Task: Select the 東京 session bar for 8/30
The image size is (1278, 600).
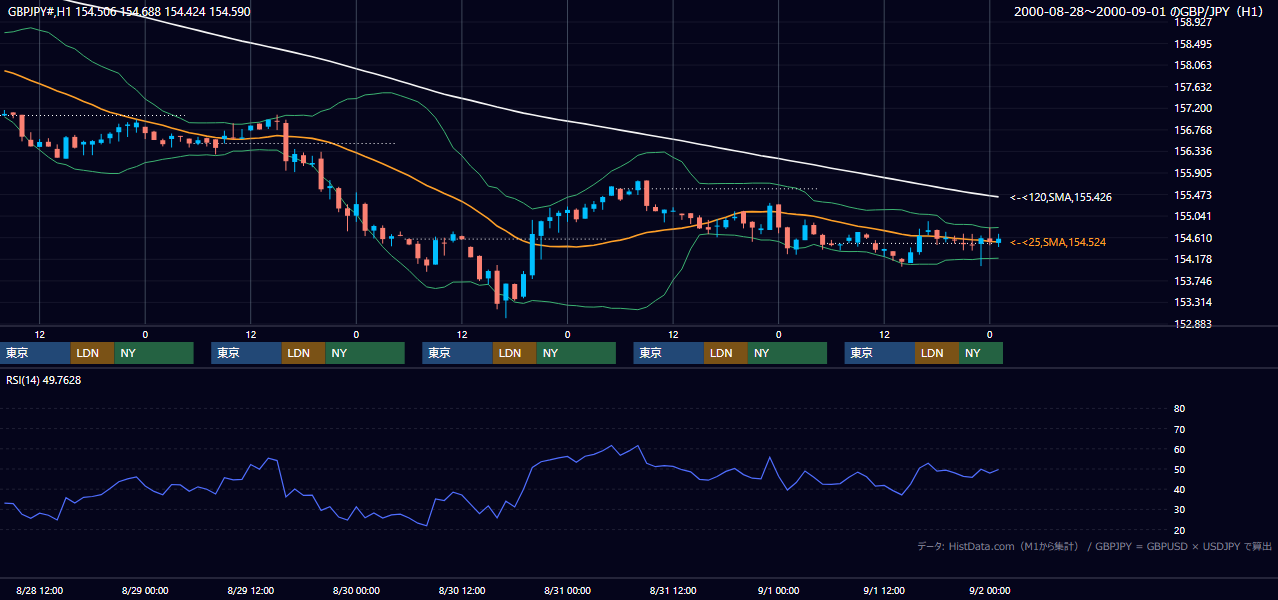Action: (x=457, y=353)
